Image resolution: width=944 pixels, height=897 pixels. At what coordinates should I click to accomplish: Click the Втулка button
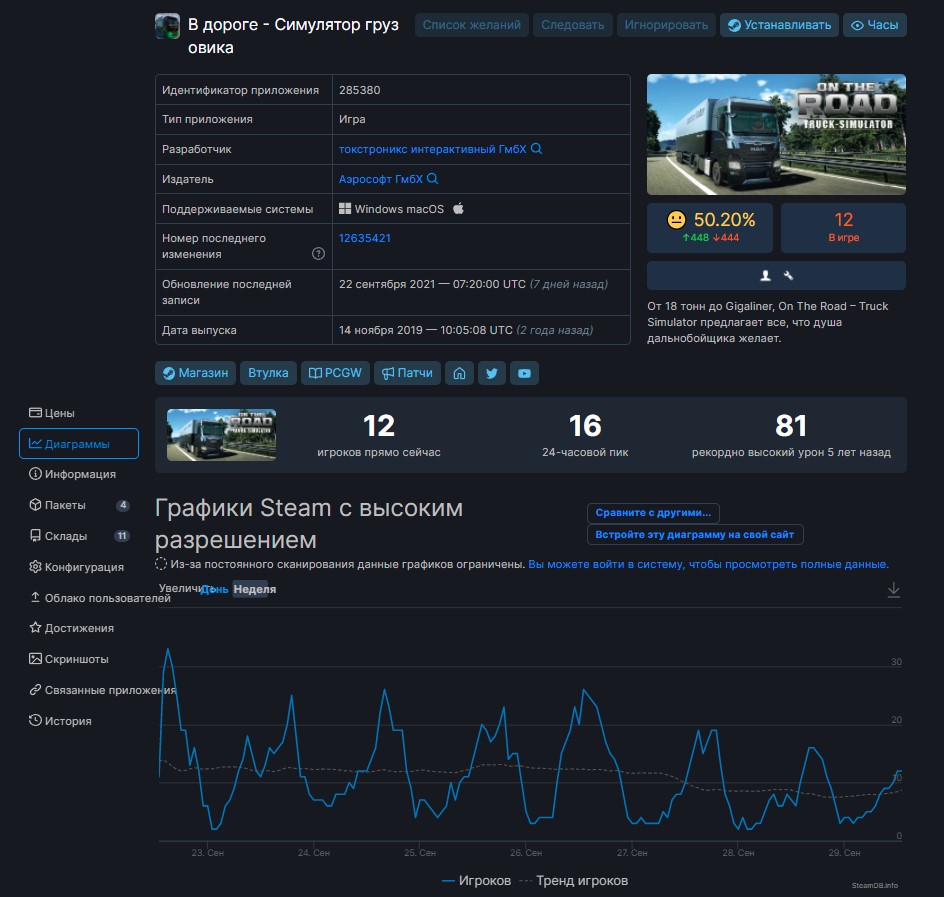(x=268, y=373)
